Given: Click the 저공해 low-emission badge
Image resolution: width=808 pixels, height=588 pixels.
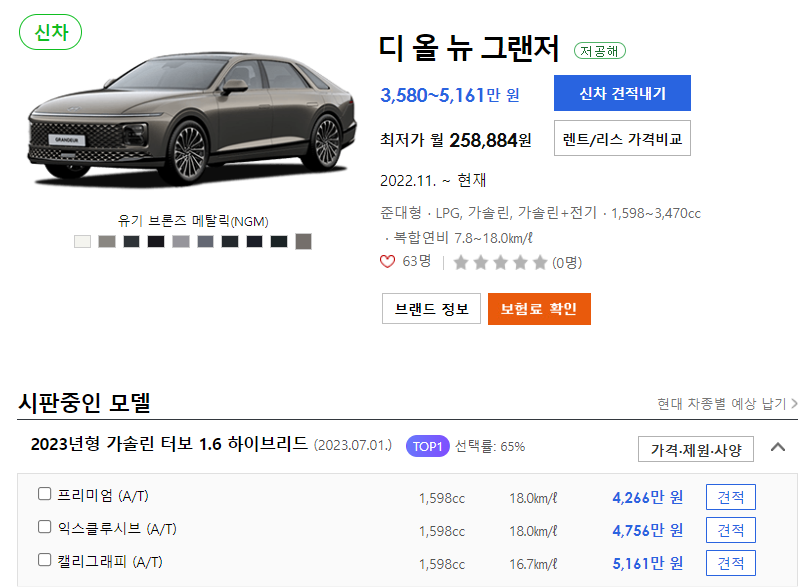Looking at the screenshot, I should point(600,51).
